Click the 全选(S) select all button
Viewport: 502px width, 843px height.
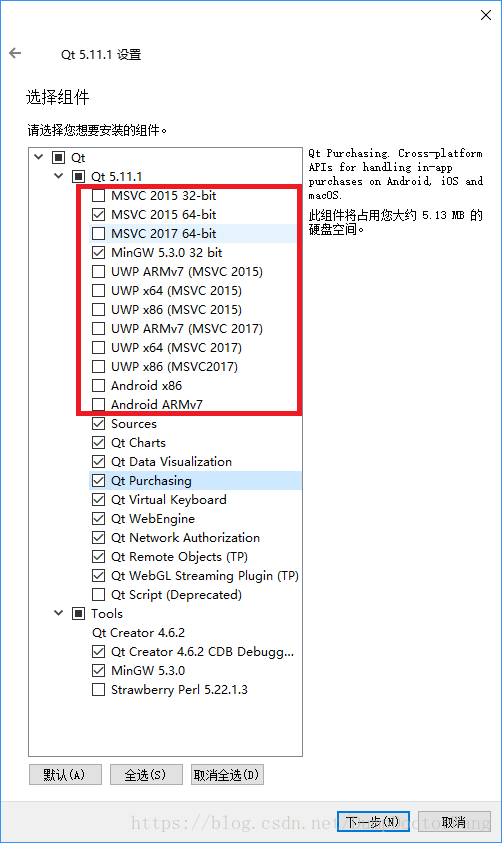point(146,775)
